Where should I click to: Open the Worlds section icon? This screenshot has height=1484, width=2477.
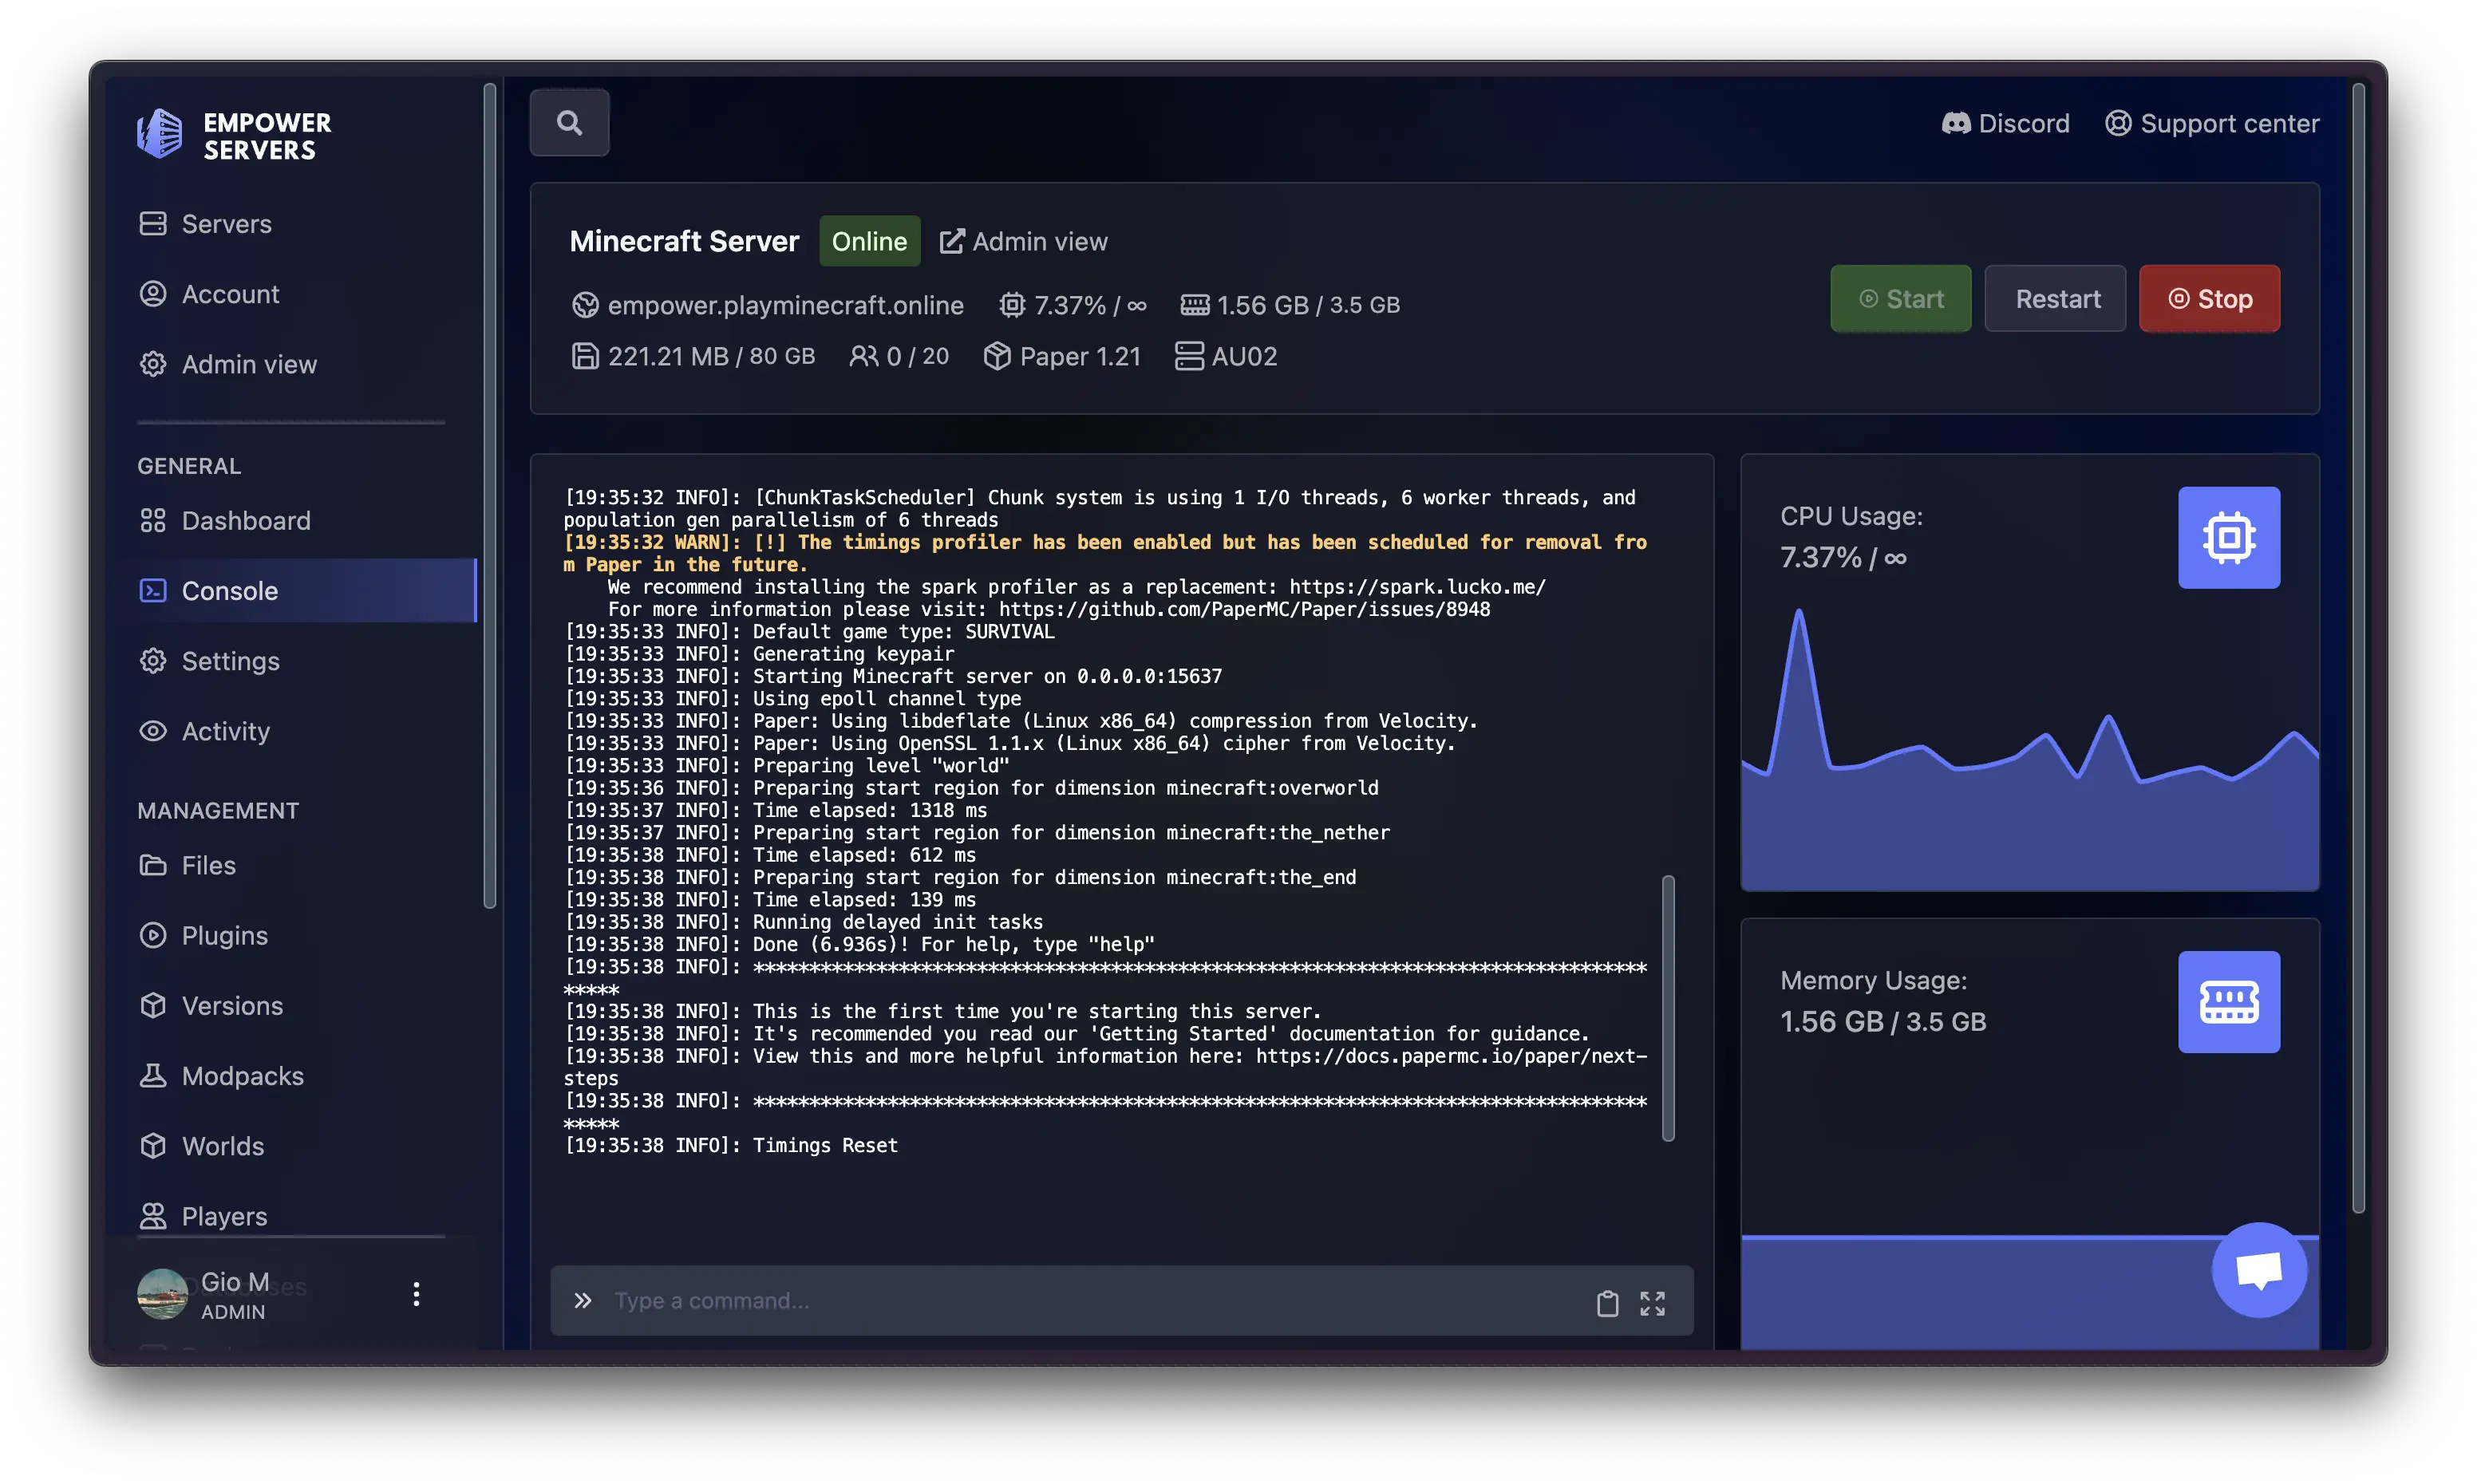tap(153, 1146)
